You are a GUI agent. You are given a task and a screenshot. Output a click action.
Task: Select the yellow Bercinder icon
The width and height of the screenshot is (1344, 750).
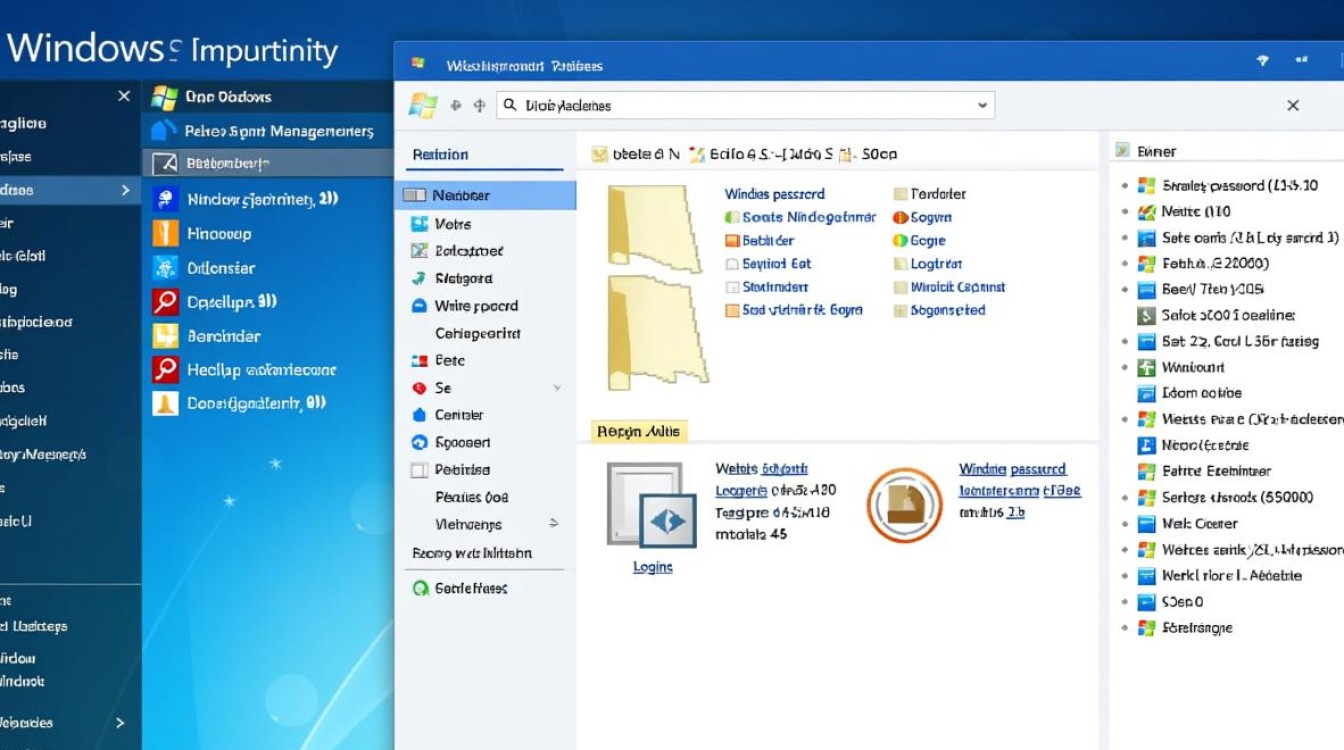(x=165, y=336)
